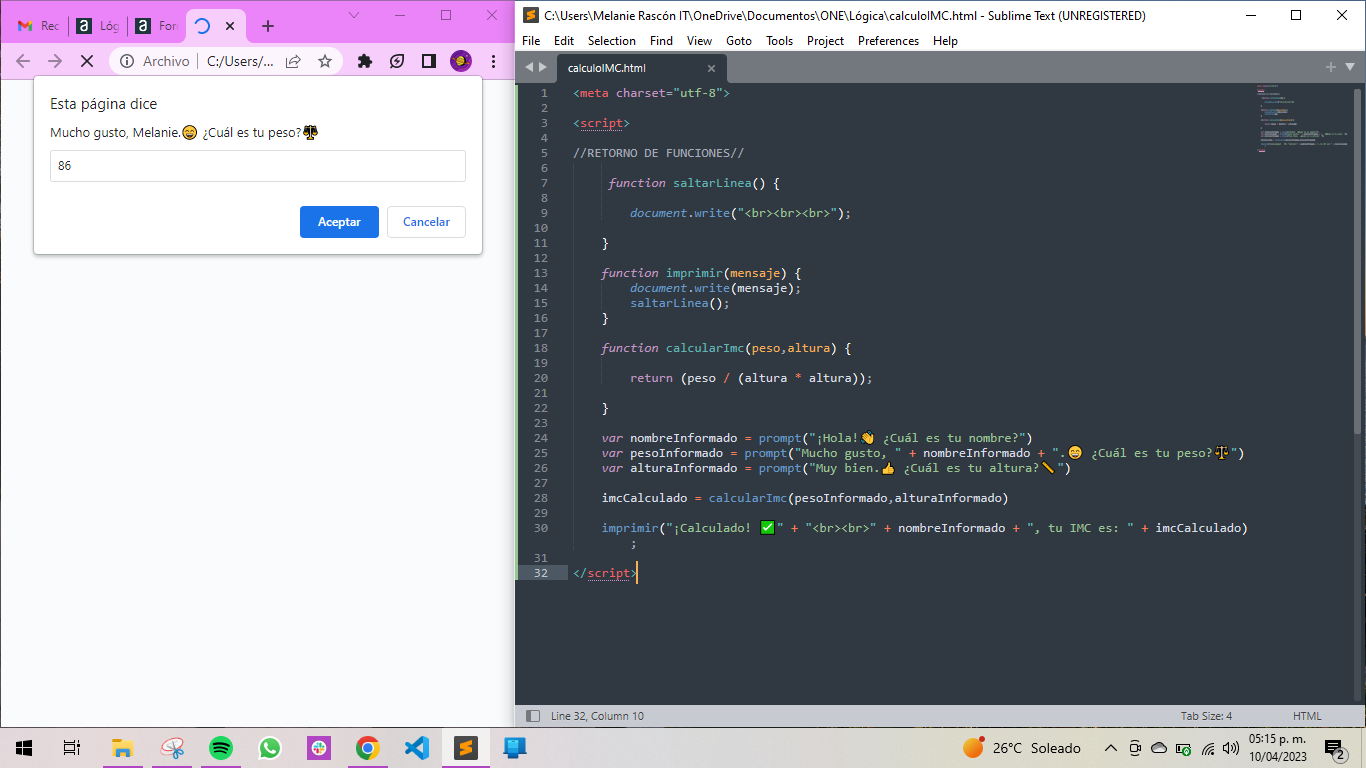The width and height of the screenshot is (1366, 768).
Task: Click the code minimap in Sublime Text
Action: [x=1303, y=120]
